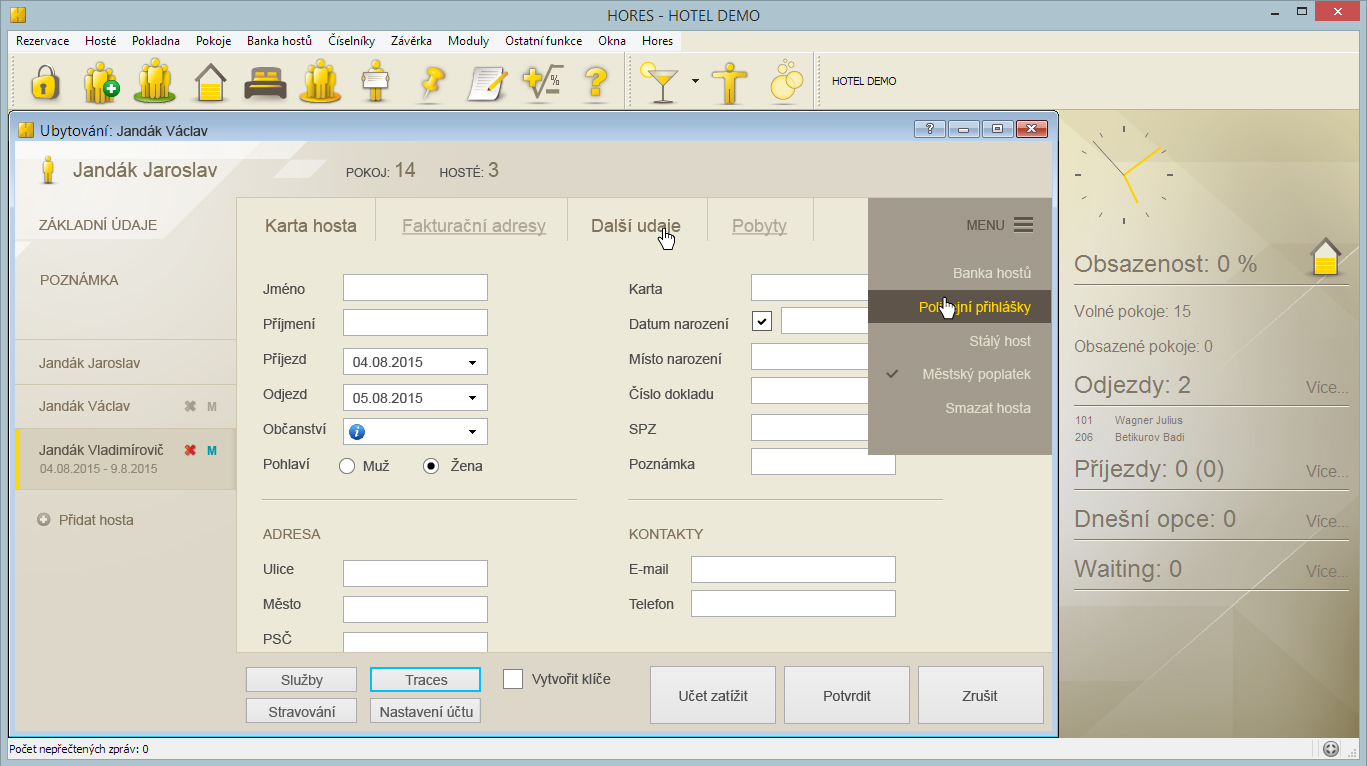
Task: Expand the Občanství combo box
Action: coord(472,432)
